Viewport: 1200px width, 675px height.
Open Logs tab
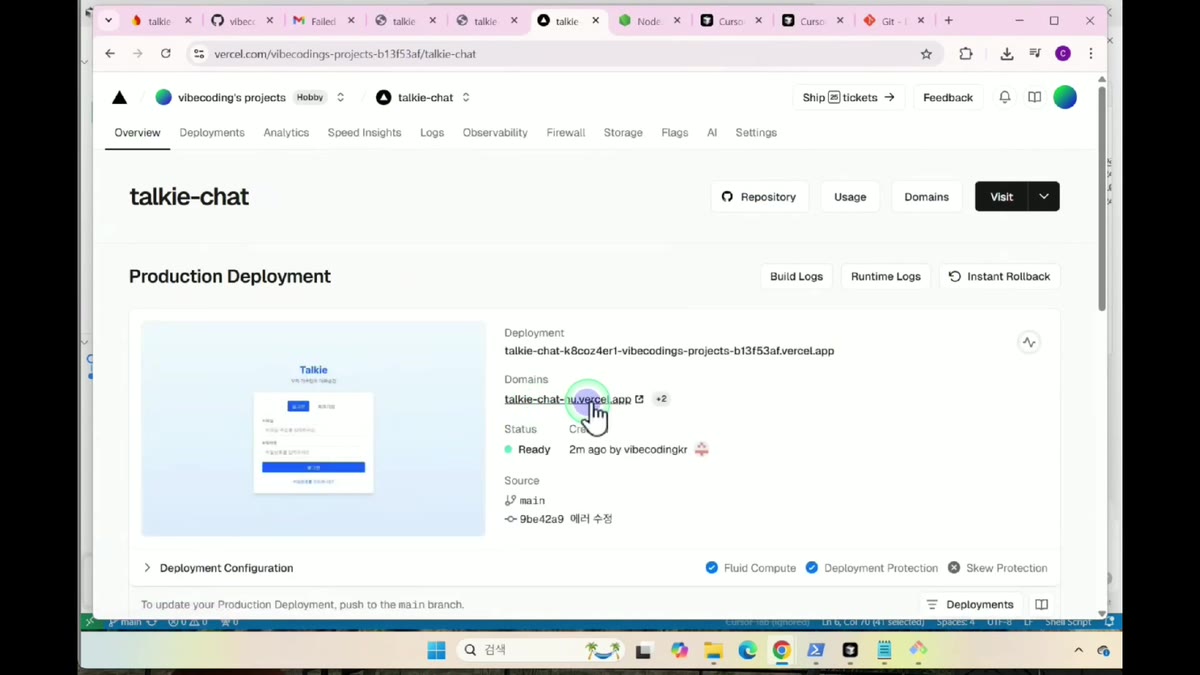click(432, 132)
